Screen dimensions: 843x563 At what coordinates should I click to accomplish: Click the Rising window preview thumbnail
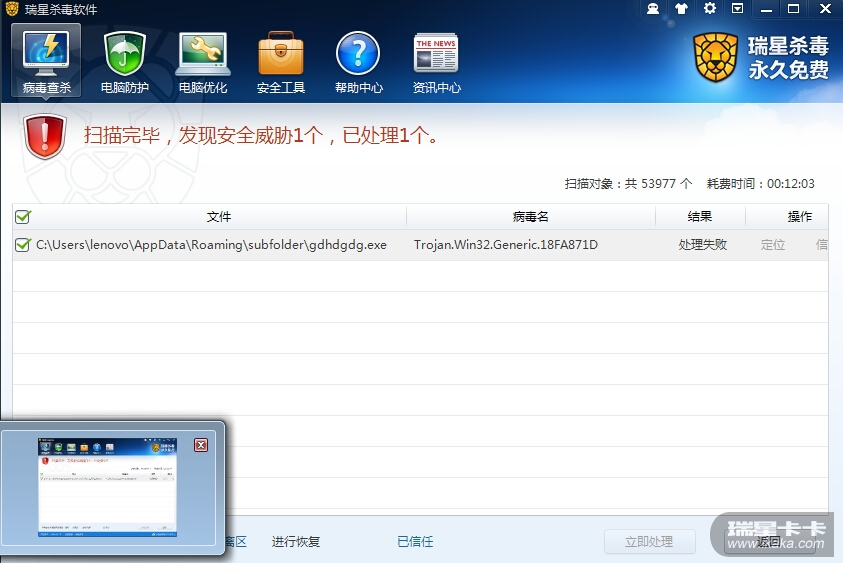tap(108, 488)
